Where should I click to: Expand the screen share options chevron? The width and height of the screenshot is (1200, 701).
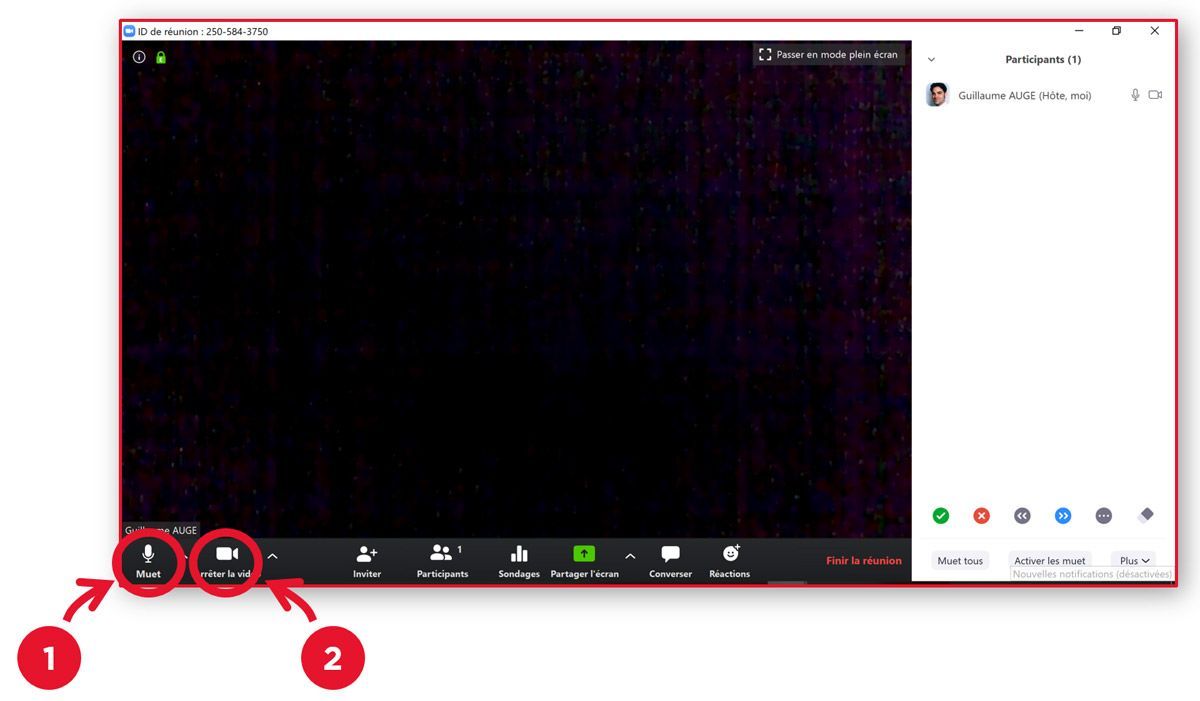coord(630,556)
